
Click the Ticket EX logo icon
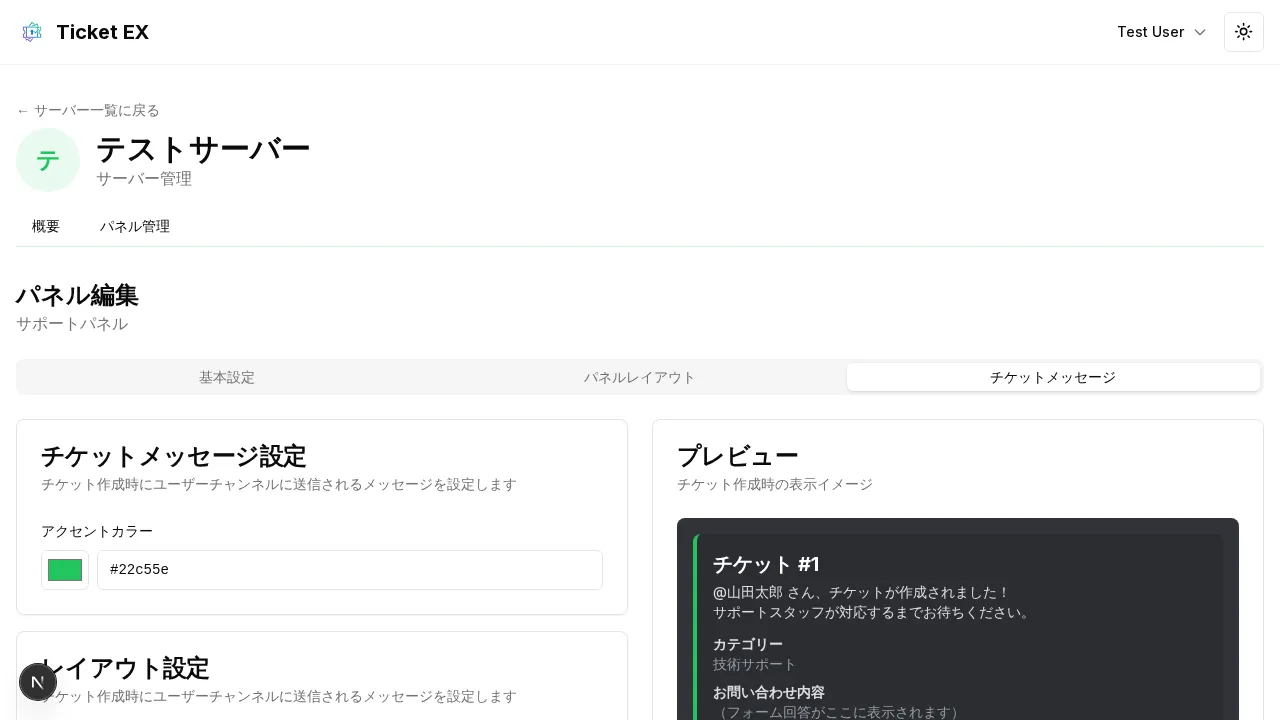pos(32,32)
